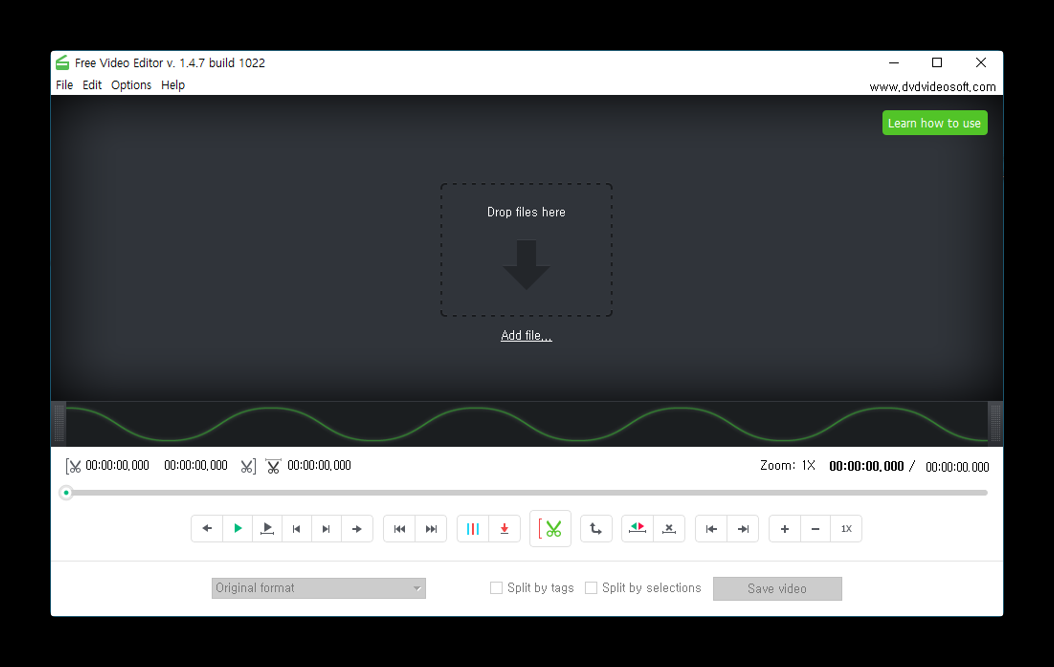
Task: Click the large green scissors cut button
Action: pyautogui.click(x=550, y=528)
